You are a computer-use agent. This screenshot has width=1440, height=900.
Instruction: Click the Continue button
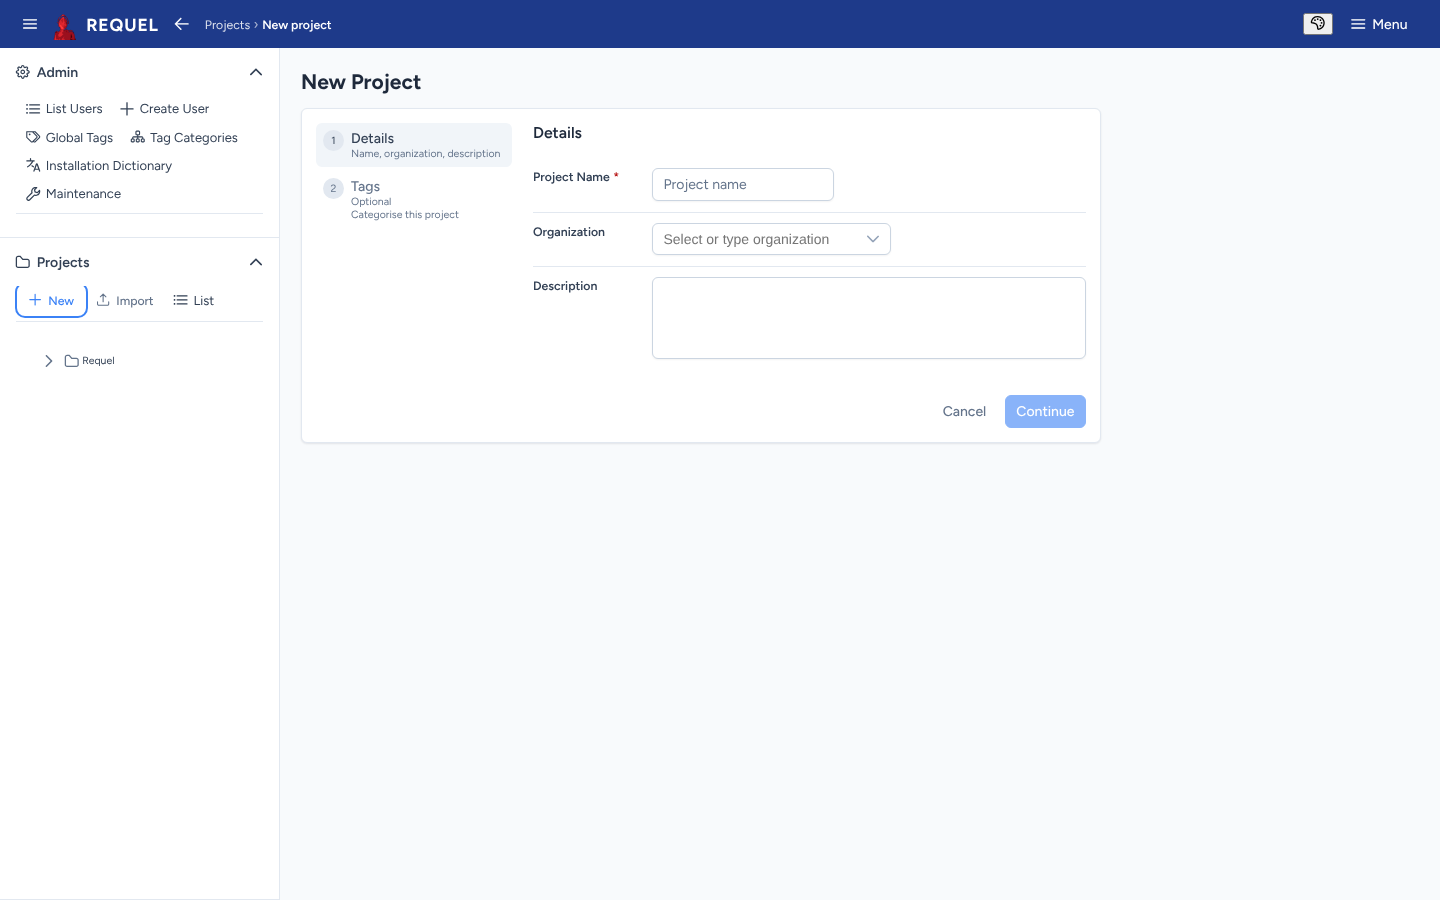tap(1045, 412)
